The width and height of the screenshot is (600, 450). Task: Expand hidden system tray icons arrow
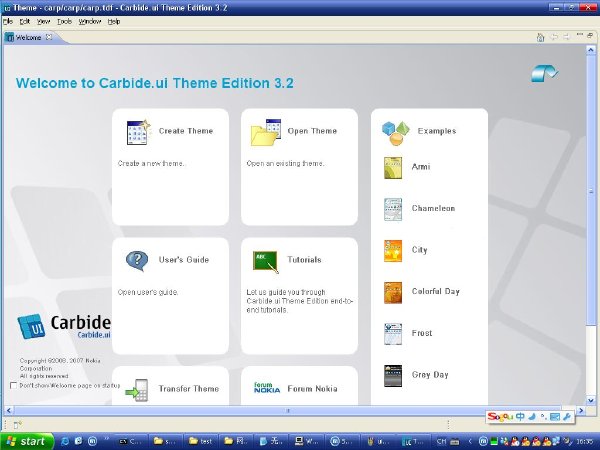click(470, 441)
